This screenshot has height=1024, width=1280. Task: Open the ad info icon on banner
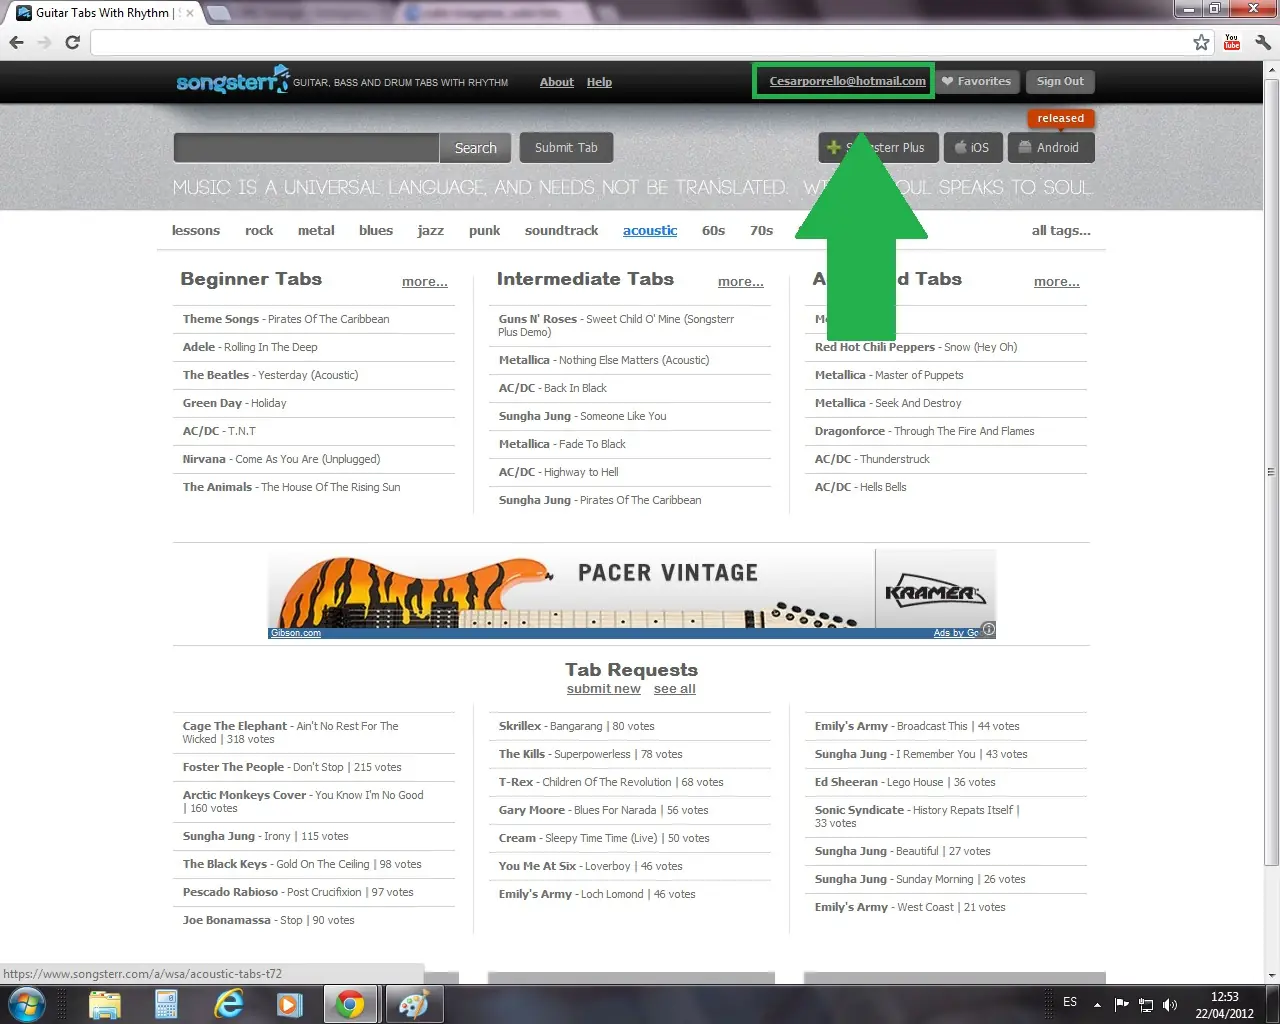pyautogui.click(x=988, y=630)
